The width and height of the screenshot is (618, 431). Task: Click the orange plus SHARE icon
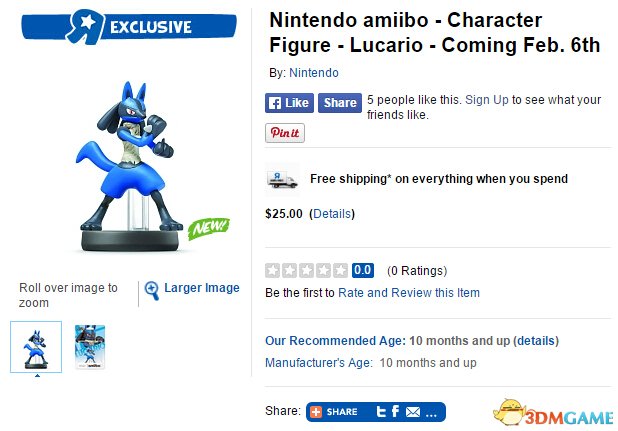(316, 411)
